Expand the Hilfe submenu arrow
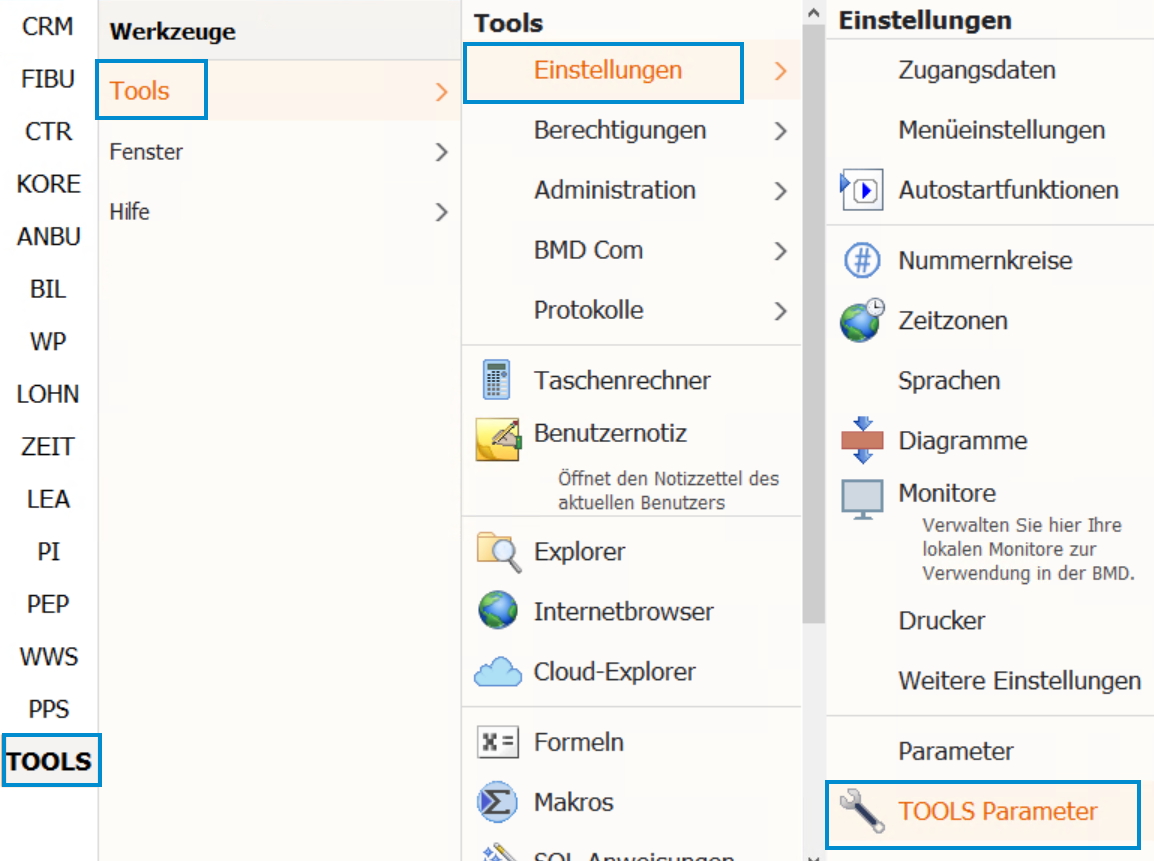The image size is (1154, 861). [x=441, y=212]
